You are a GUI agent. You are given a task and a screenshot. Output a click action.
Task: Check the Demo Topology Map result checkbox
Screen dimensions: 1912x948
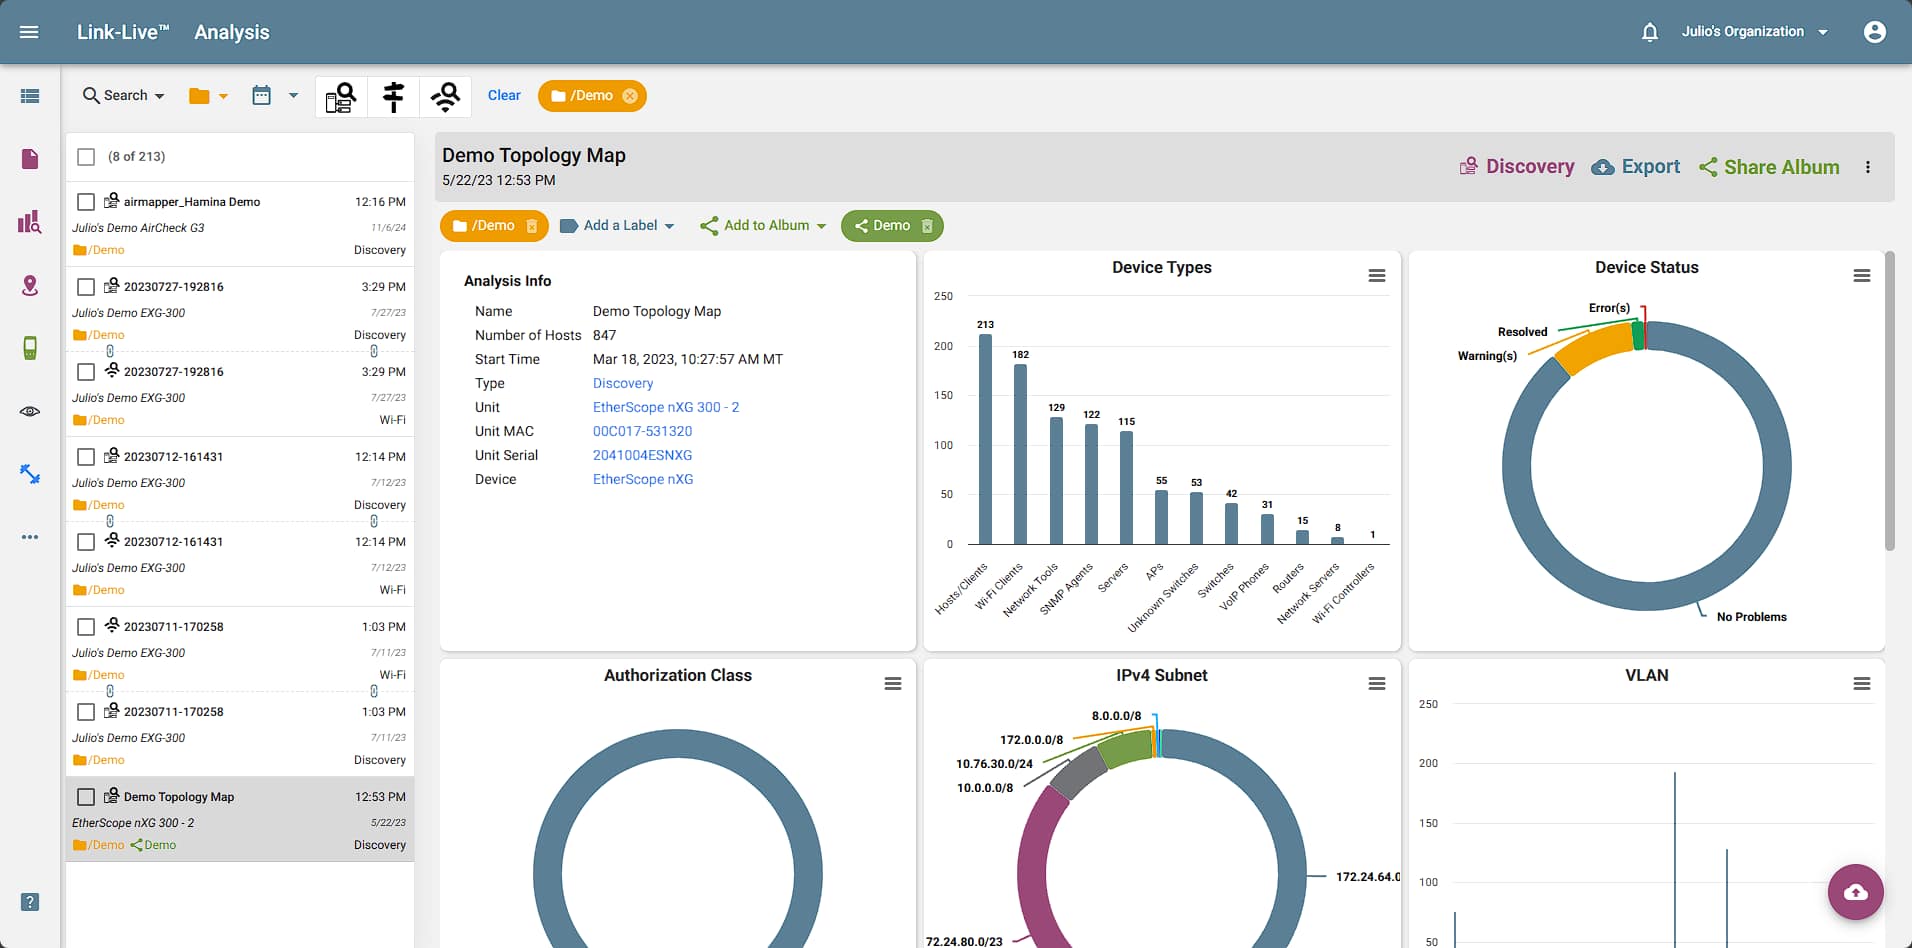click(x=86, y=796)
